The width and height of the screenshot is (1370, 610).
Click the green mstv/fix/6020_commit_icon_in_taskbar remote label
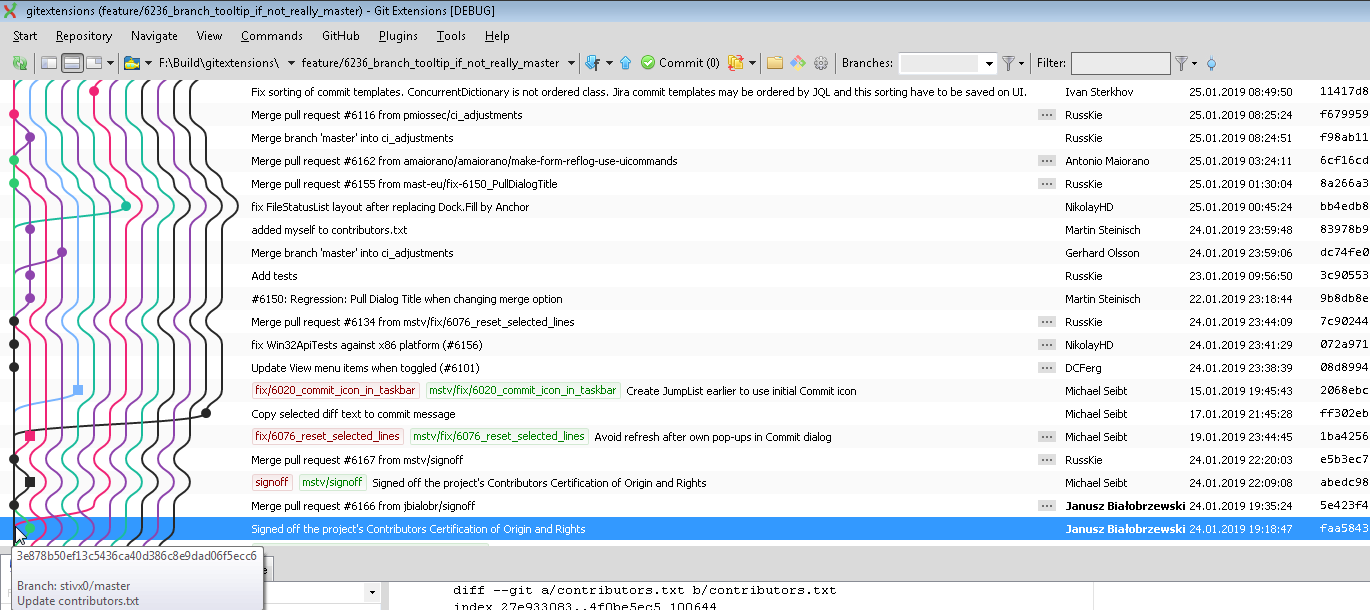click(x=523, y=391)
